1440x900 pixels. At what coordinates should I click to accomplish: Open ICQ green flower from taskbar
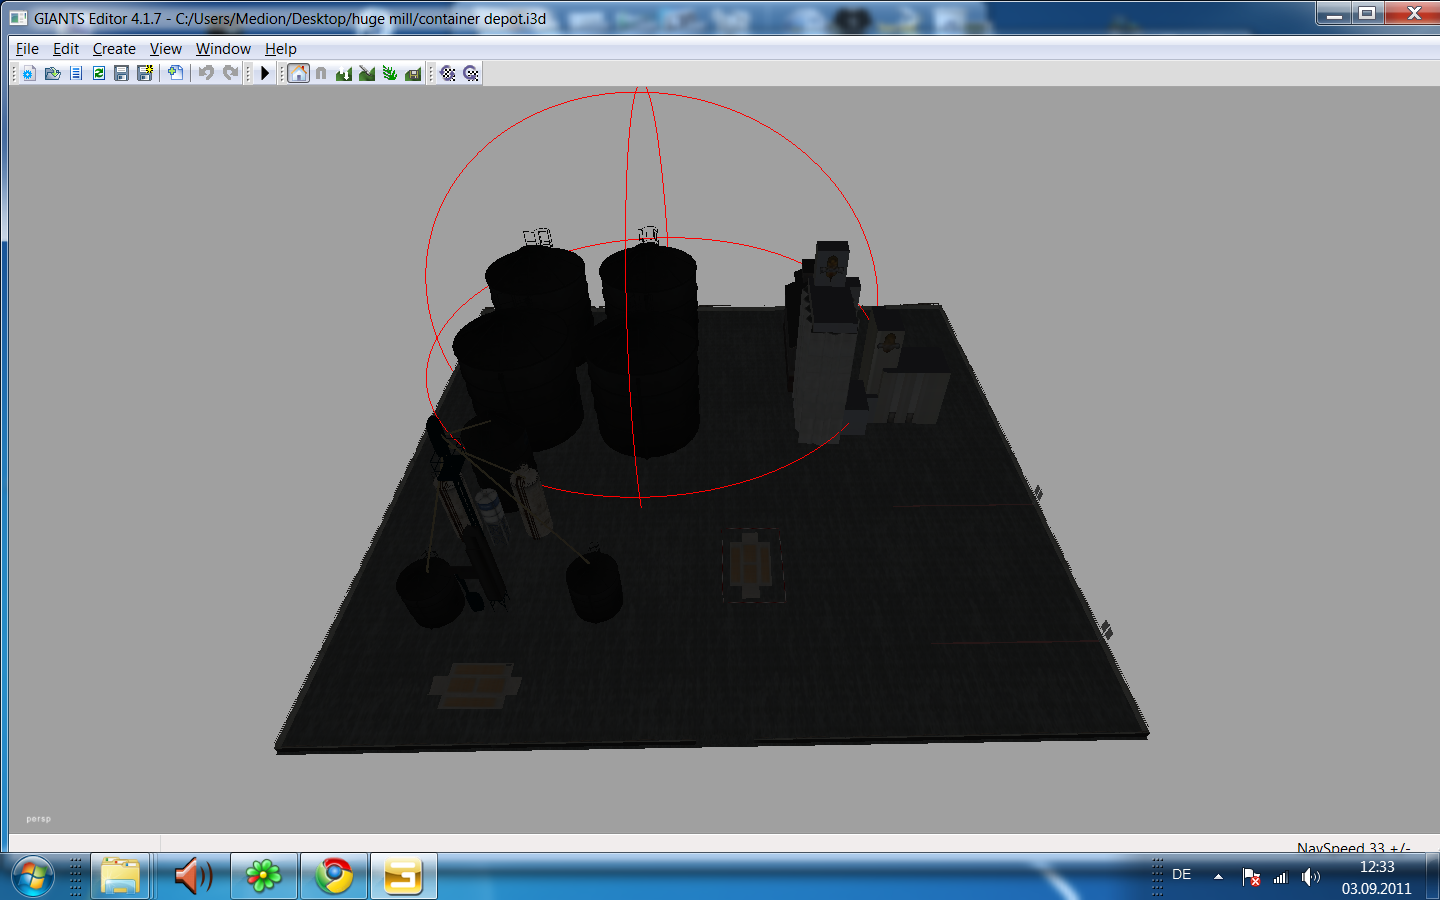pyautogui.click(x=264, y=876)
